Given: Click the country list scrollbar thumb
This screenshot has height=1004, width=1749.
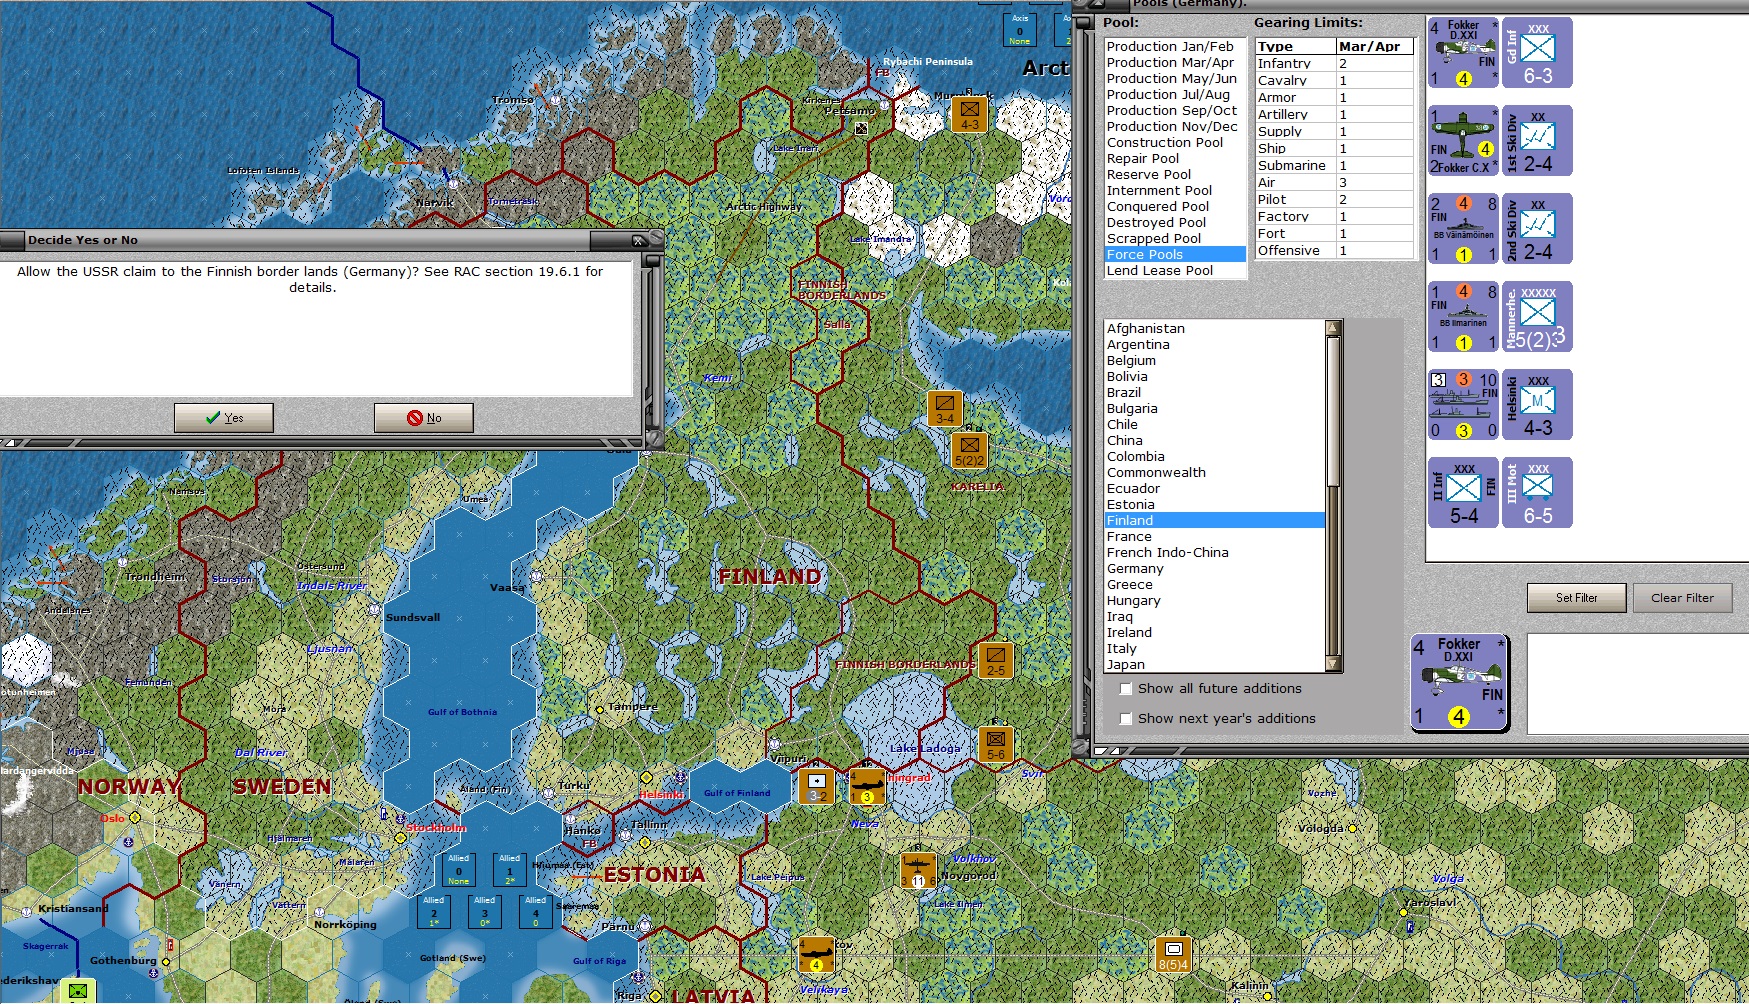Looking at the screenshot, I should click(1333, 411).
